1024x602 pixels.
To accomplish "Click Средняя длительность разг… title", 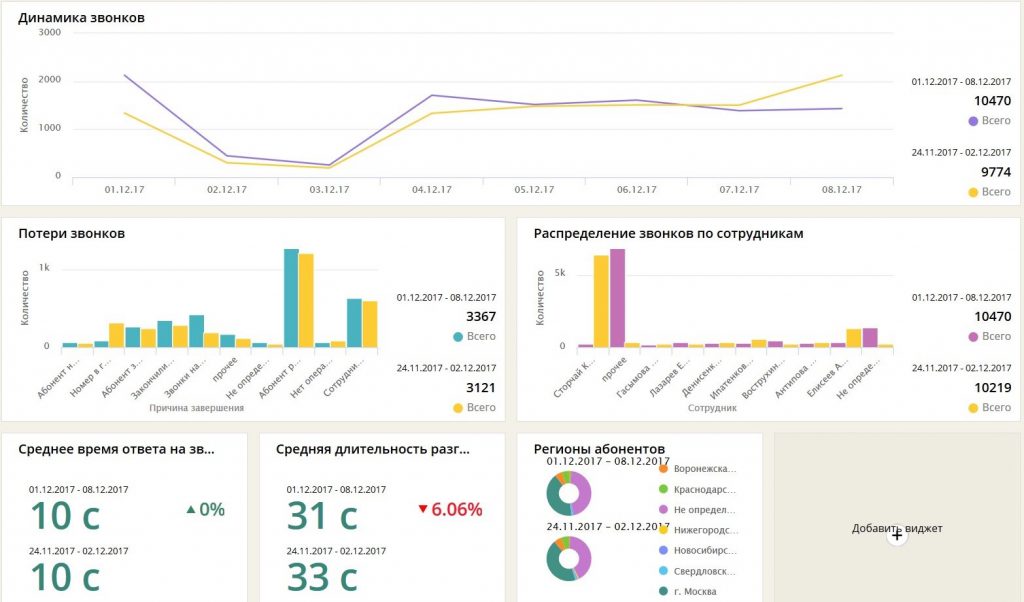I will click(x=372, y=449).
